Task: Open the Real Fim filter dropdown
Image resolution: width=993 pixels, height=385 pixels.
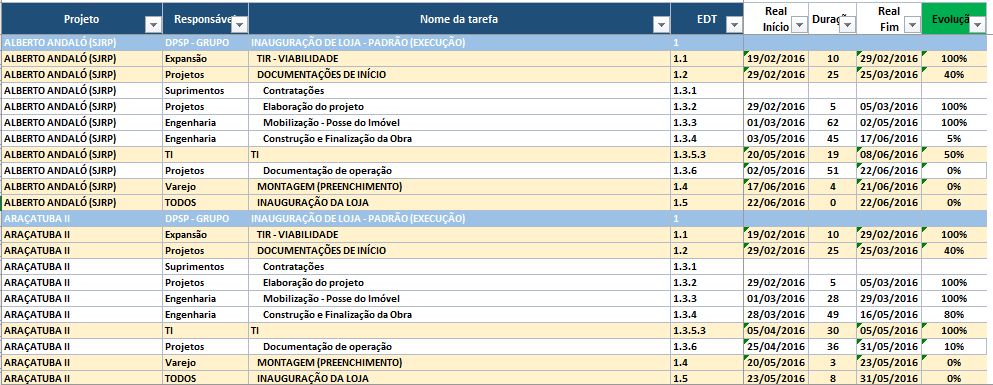Action: pos(912,25)
